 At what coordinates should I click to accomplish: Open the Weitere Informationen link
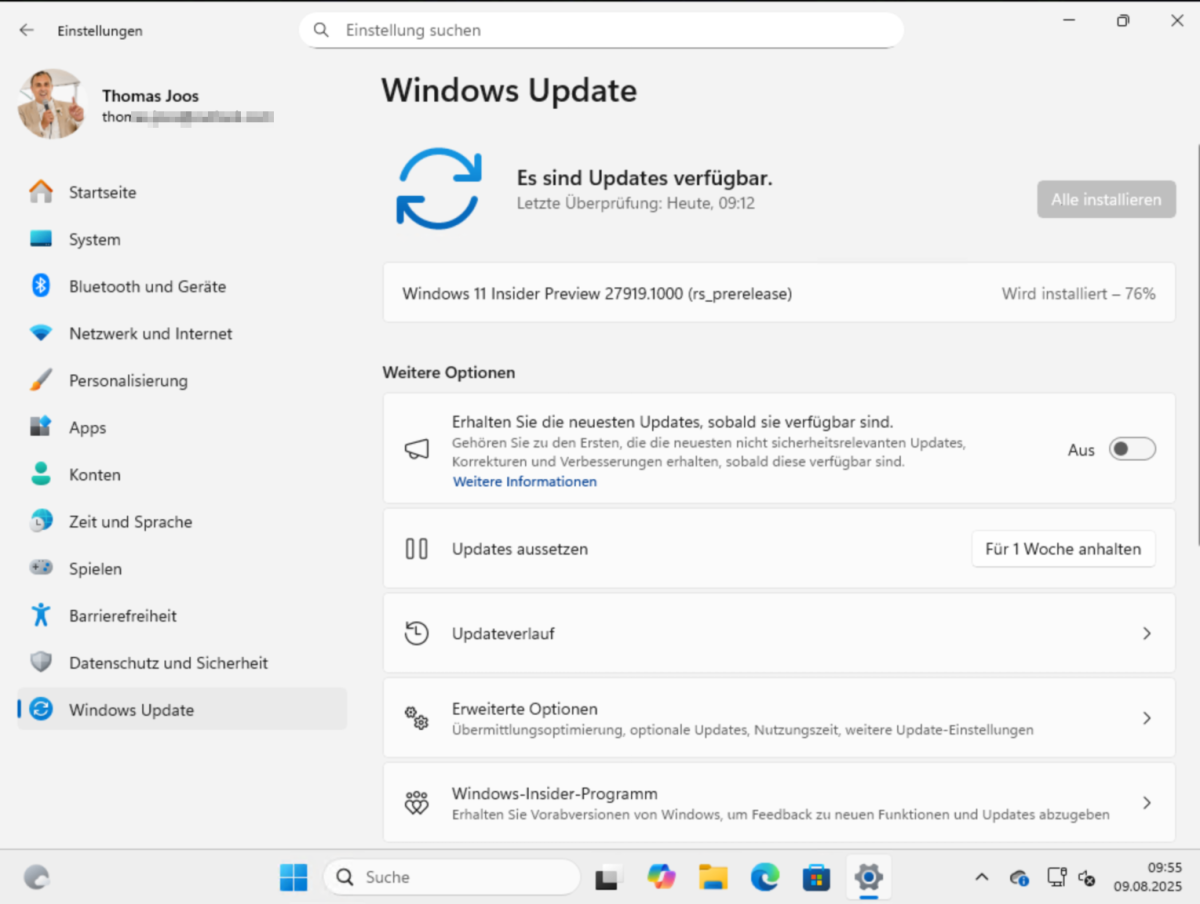point(524,481)
